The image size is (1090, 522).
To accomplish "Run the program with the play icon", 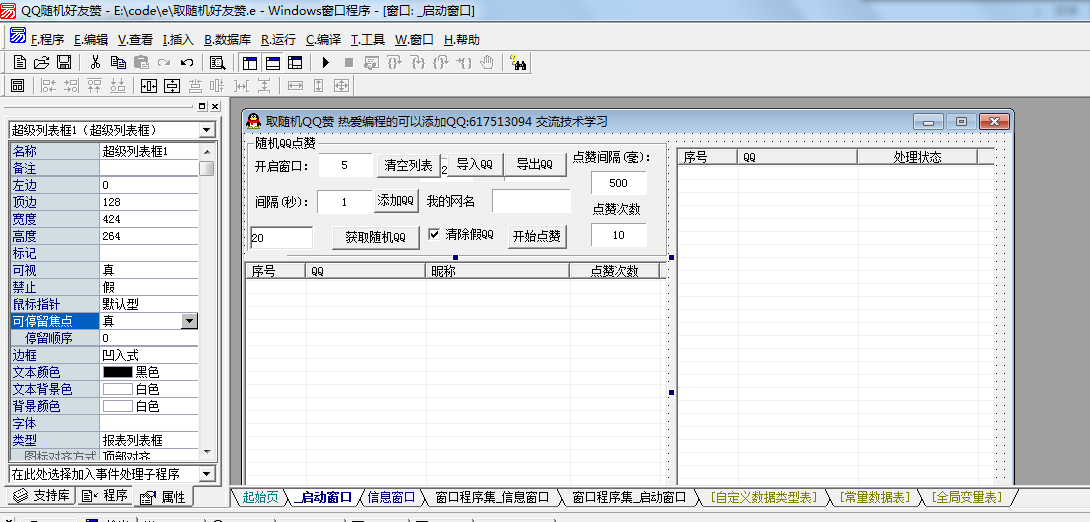I will 325,63.
